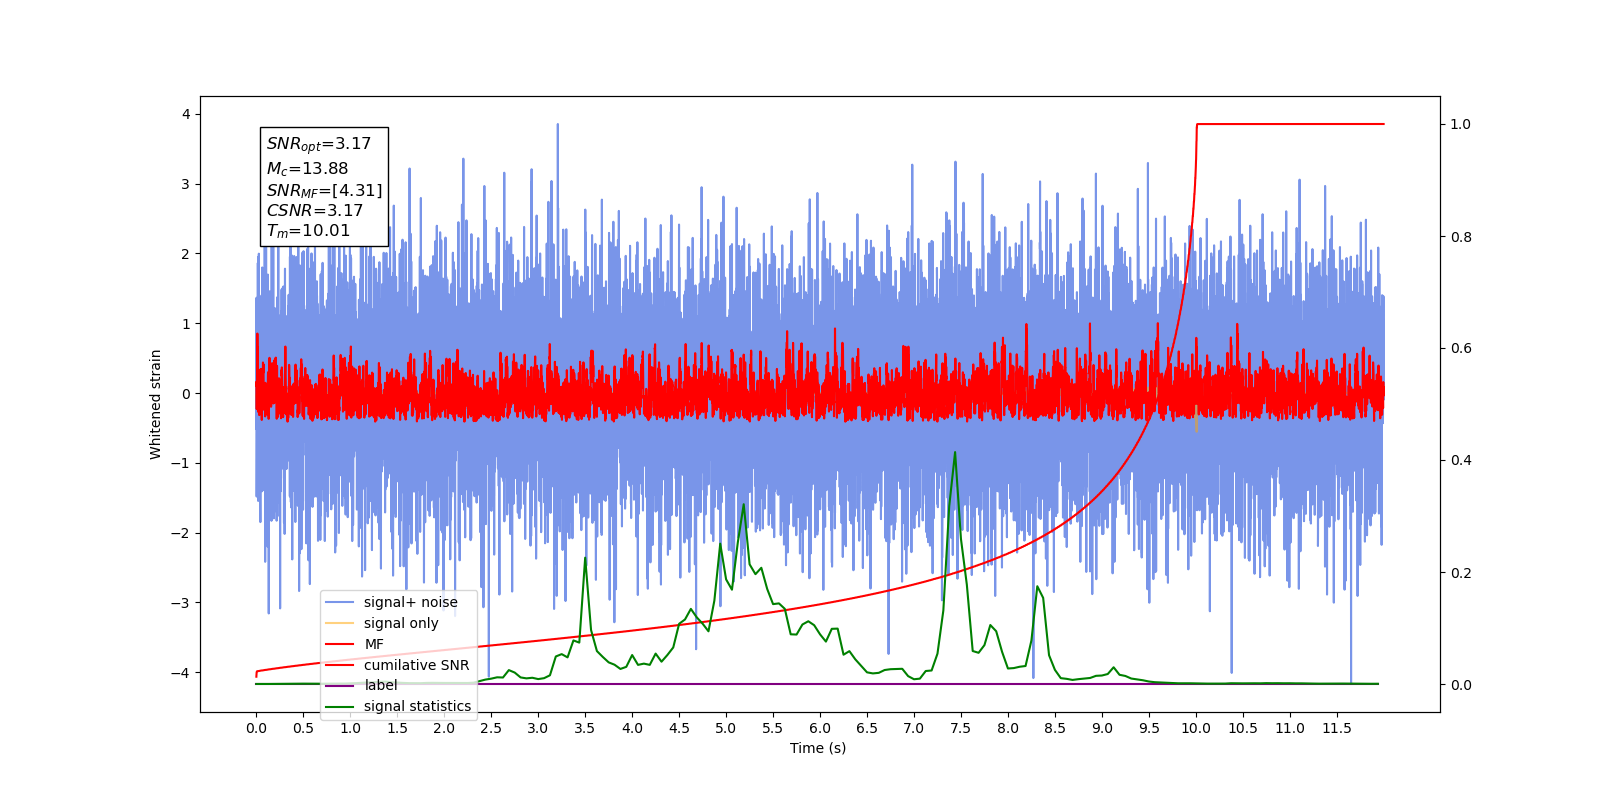
Task: Click x-axis tick label 11.5
Action: point(1337,728)
